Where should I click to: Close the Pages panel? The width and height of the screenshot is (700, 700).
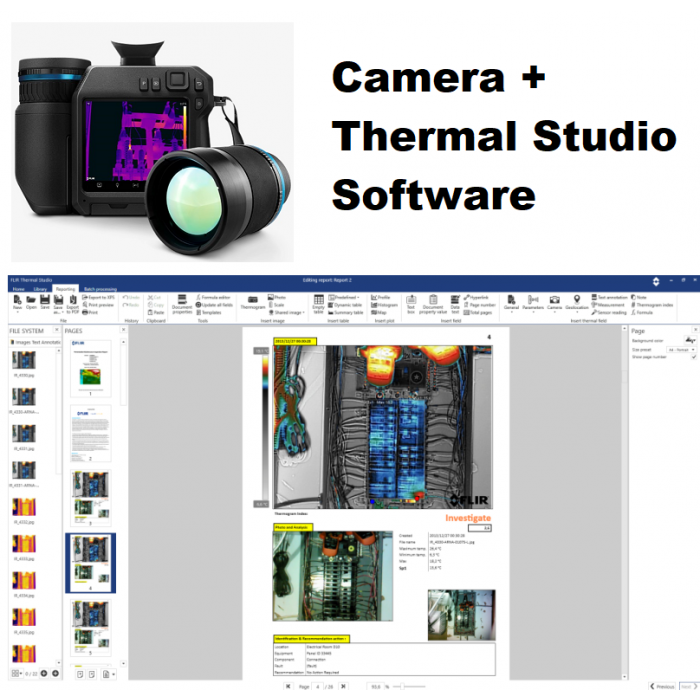click(123, 330)
